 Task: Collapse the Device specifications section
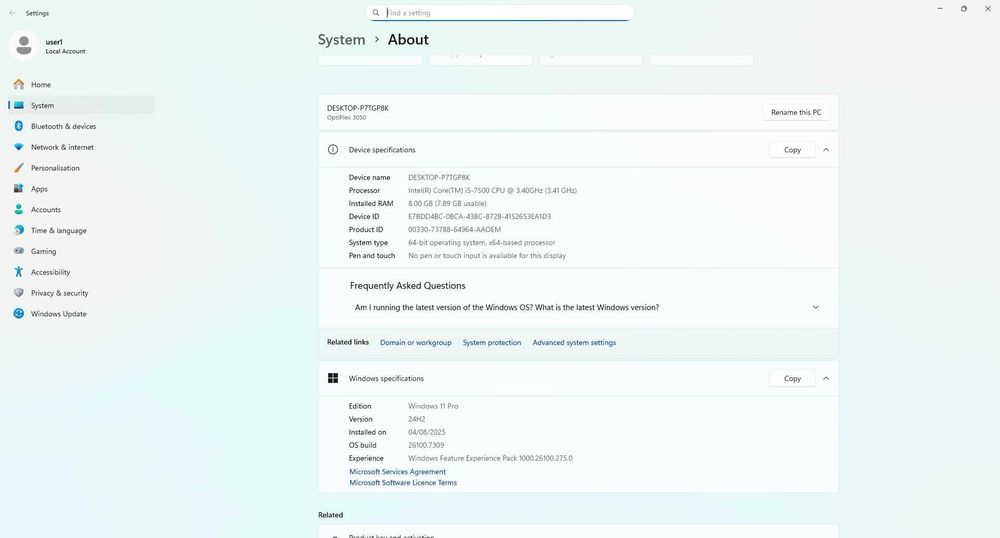click(x=826, y=150)
